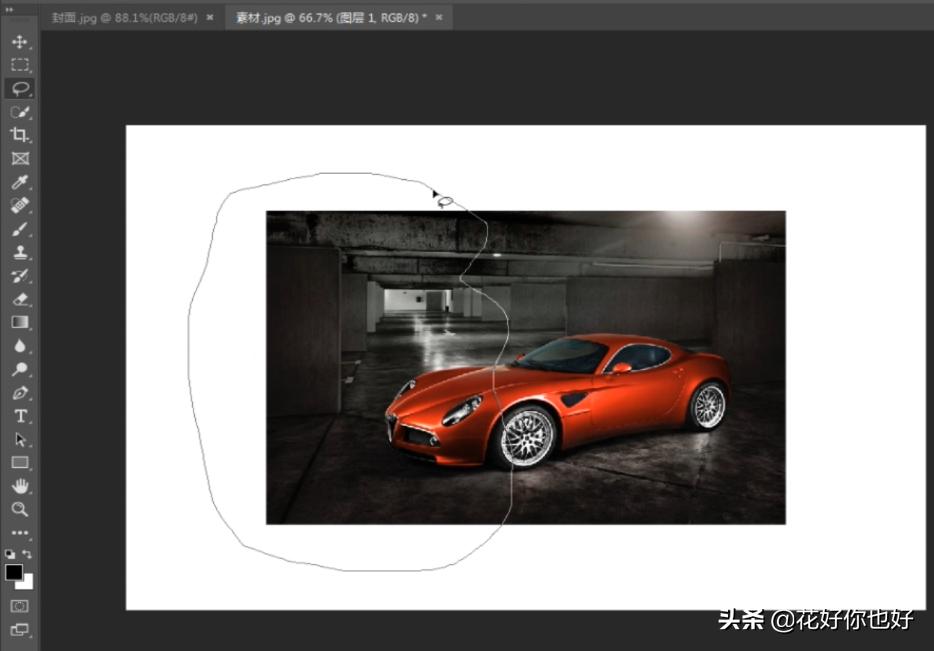Expand the toolbar with the double-arrow
This screenshot has height=651, width=934.
tap(10, 9)
